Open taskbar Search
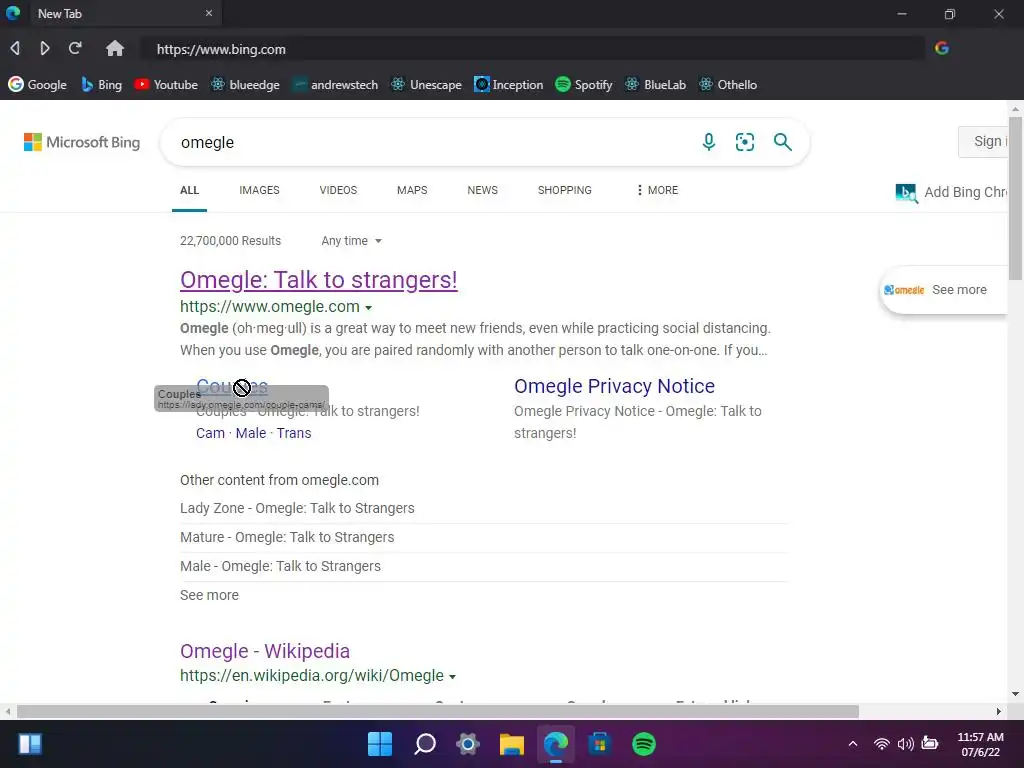Image resolution: width=1024 pixels, height=768 pixels. click(425, 744)
